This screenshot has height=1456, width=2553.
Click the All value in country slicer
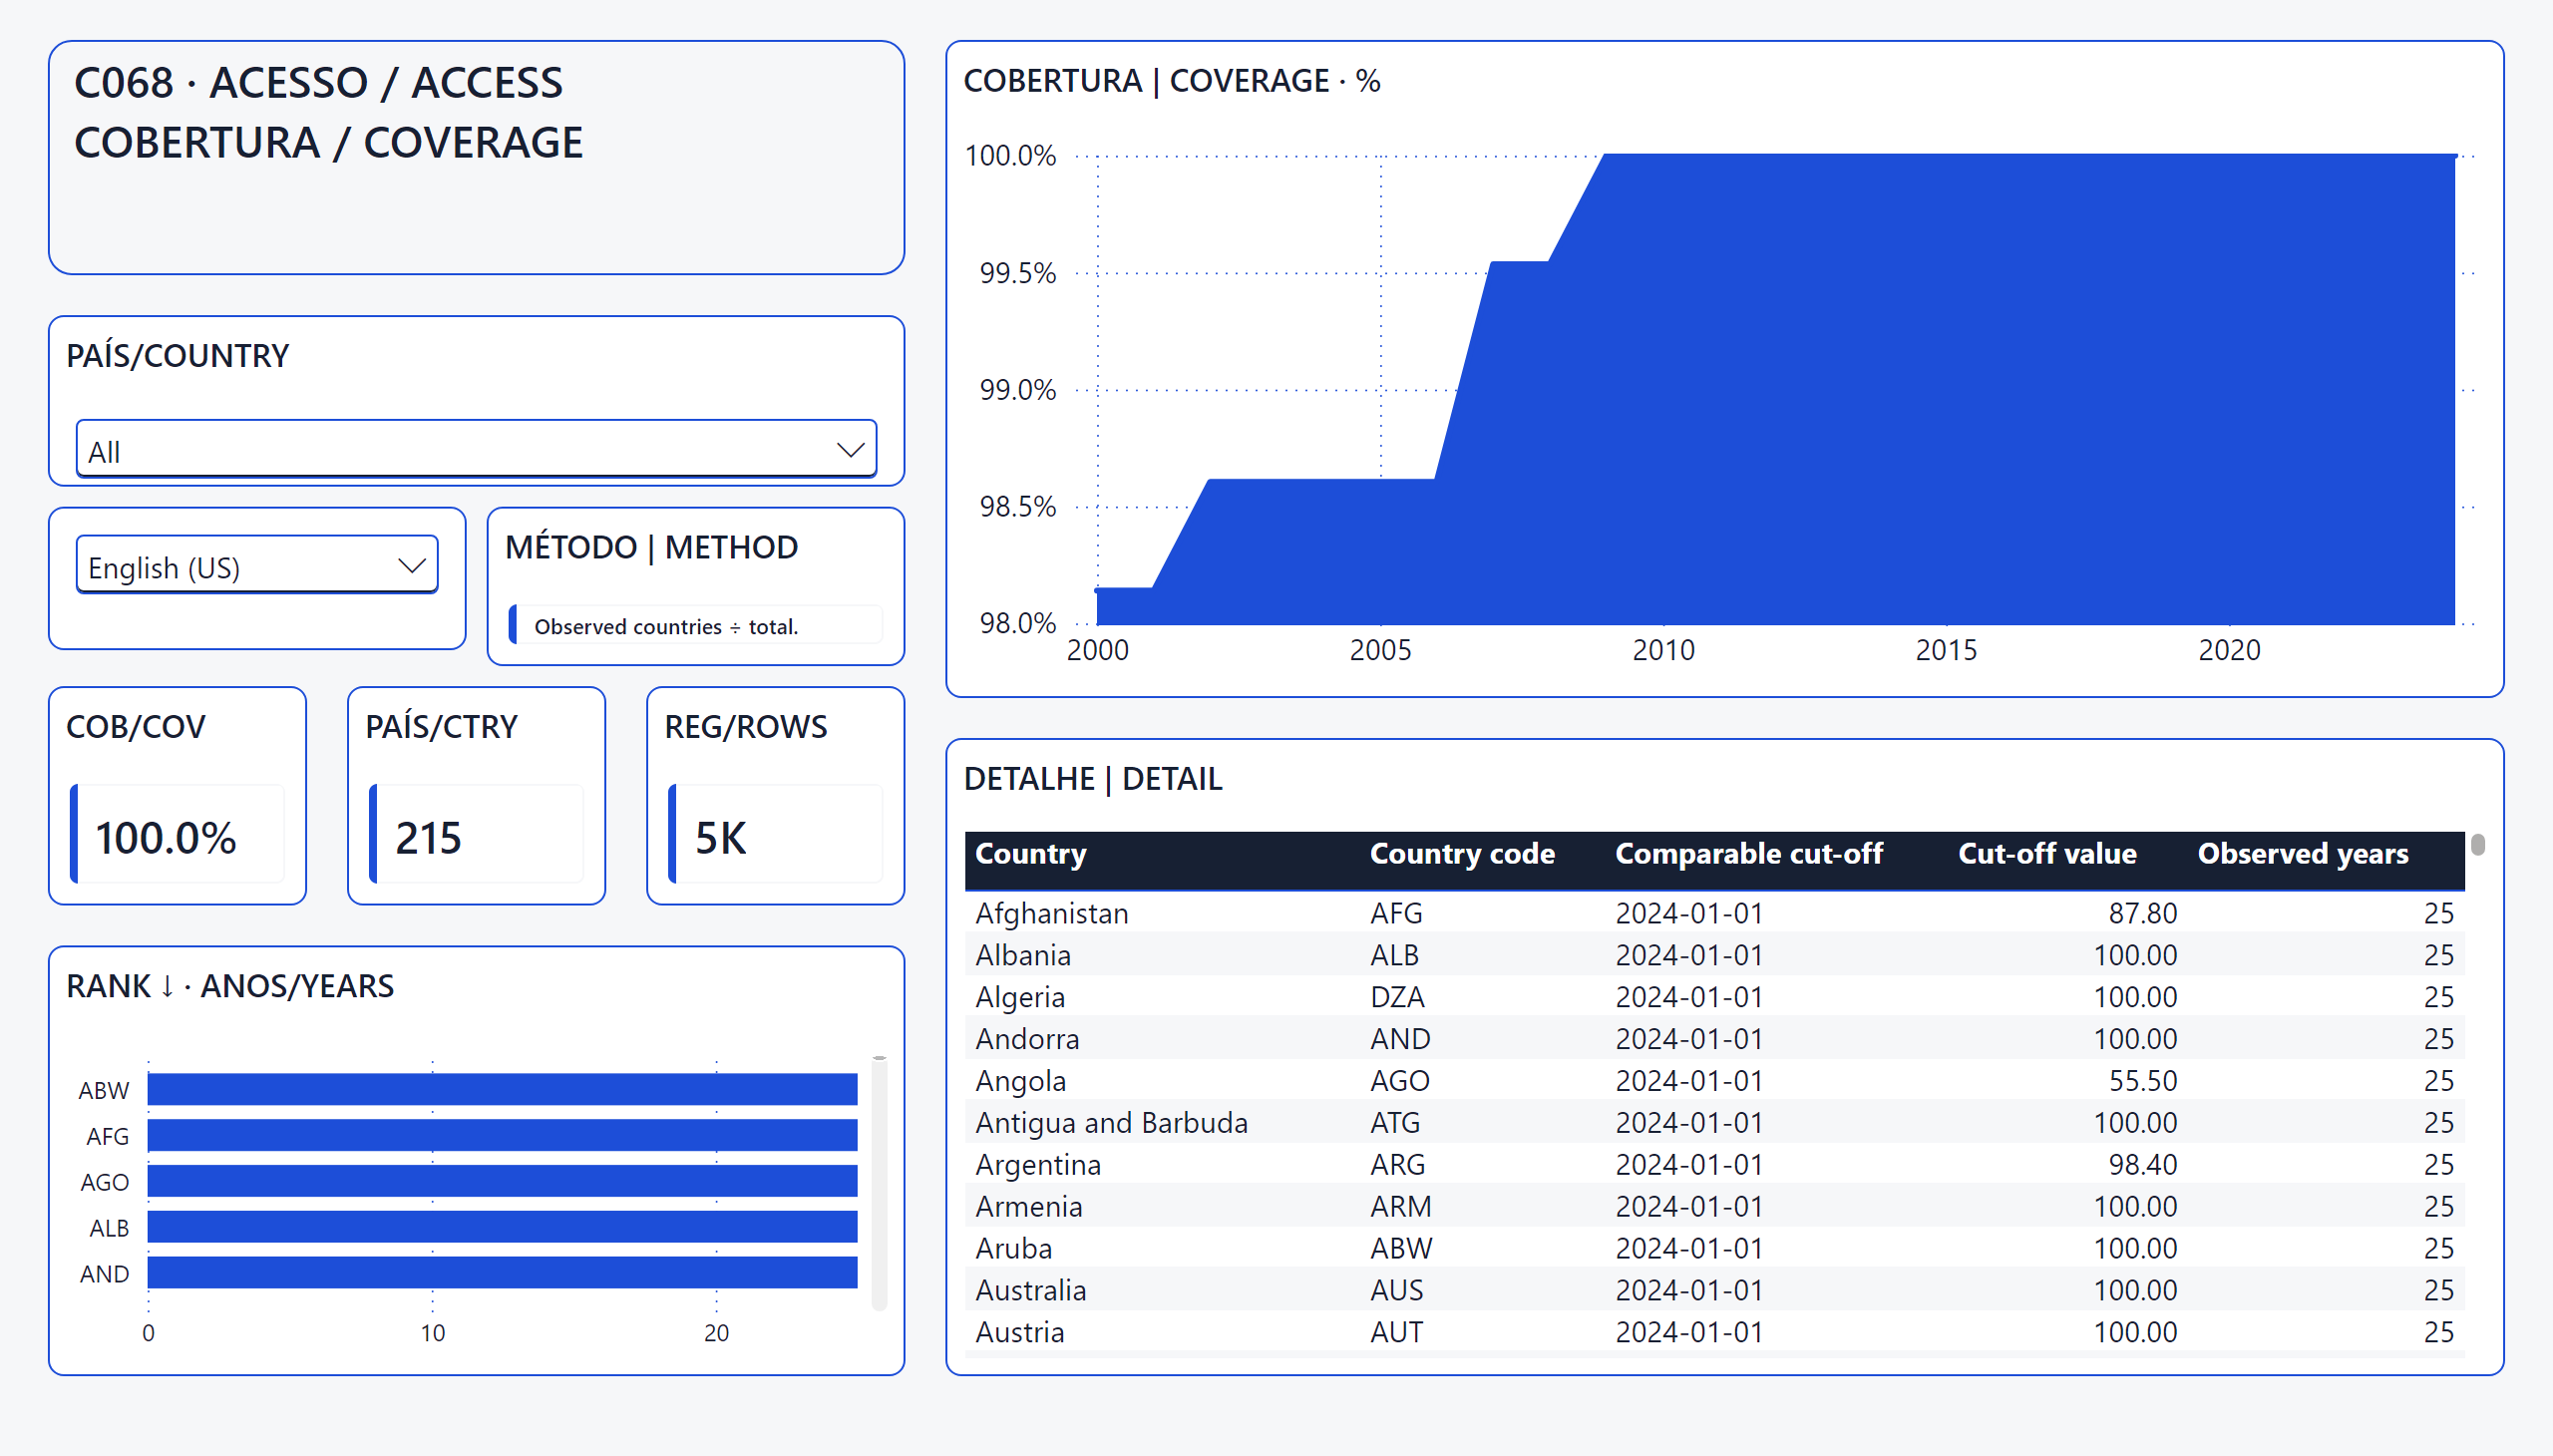104,452
